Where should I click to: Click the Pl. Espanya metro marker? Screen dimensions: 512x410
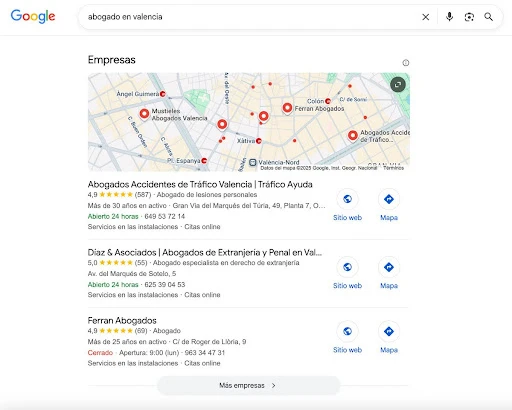[204, 161]
